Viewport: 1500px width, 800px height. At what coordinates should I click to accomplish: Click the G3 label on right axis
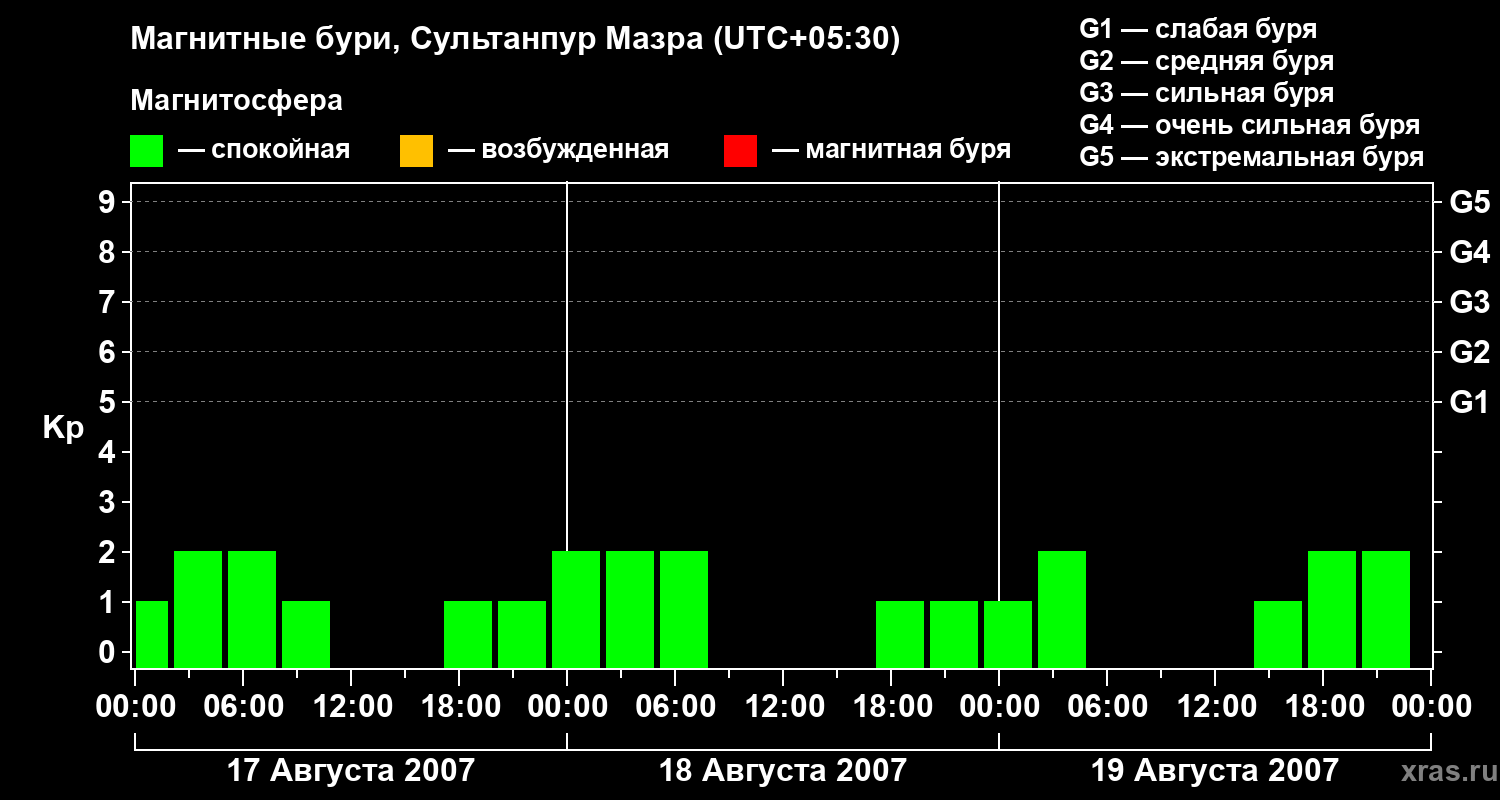tap(1470, 302)
